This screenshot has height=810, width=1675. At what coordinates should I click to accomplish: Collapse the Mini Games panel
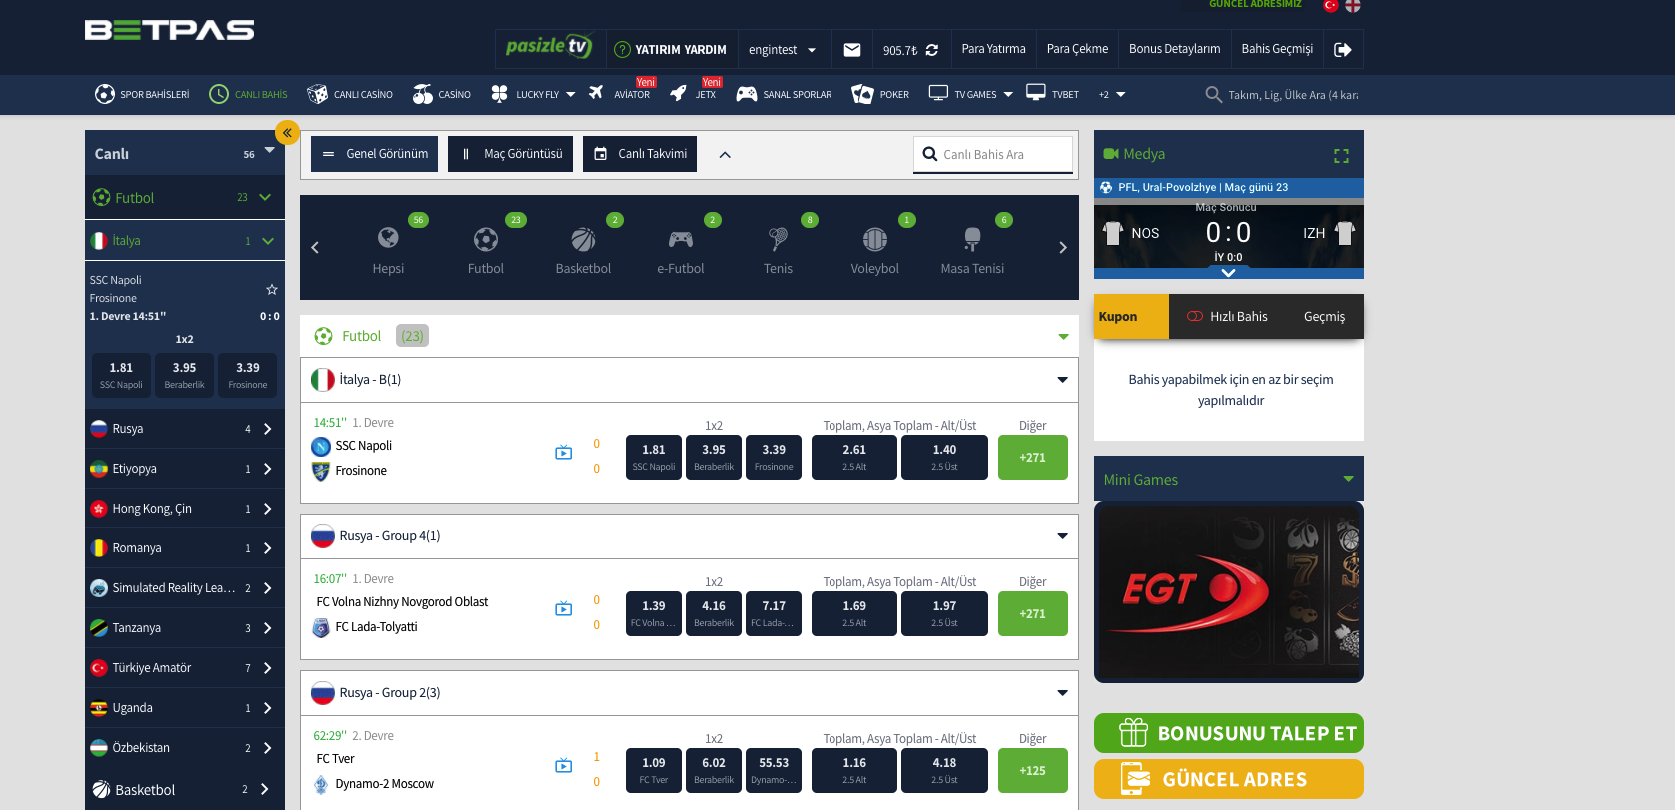(1348, 480)
